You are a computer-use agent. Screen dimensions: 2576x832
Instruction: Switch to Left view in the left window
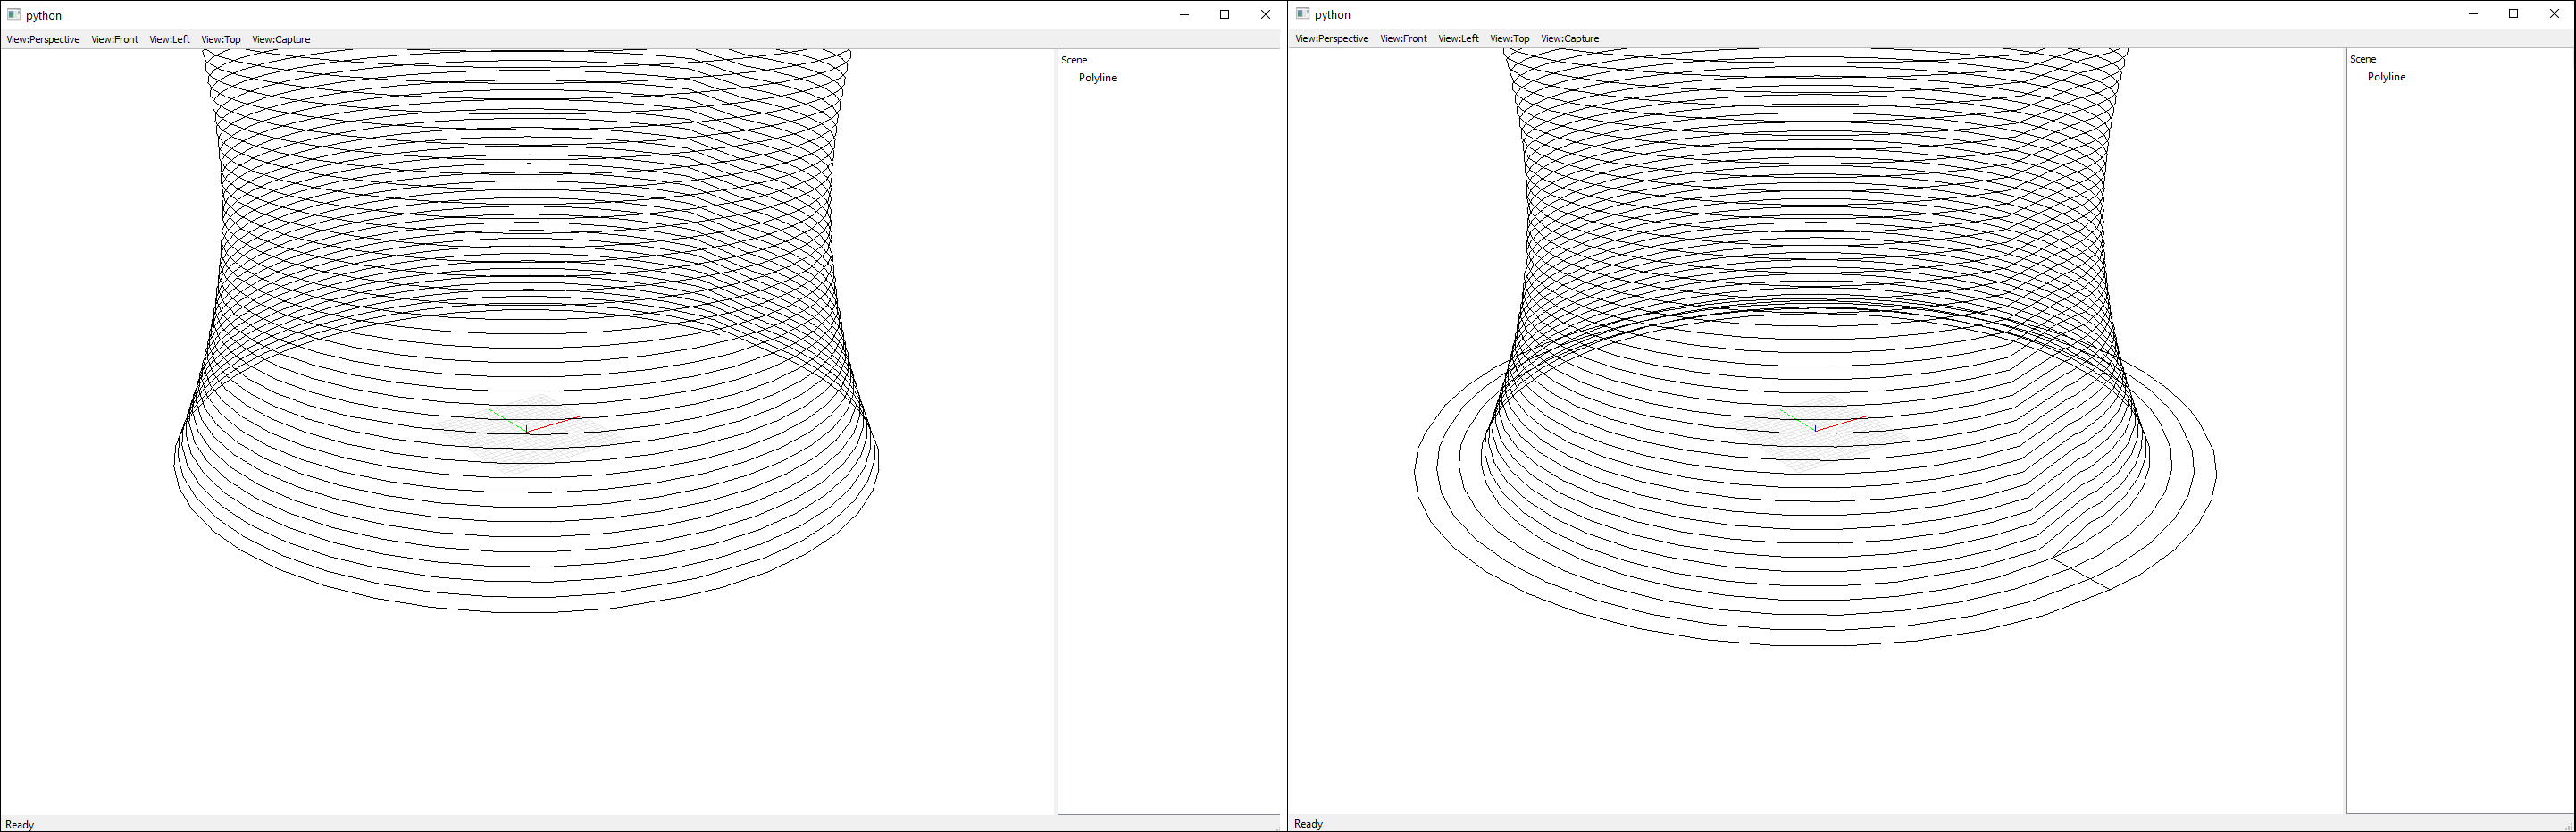click(x=171, y=39)
